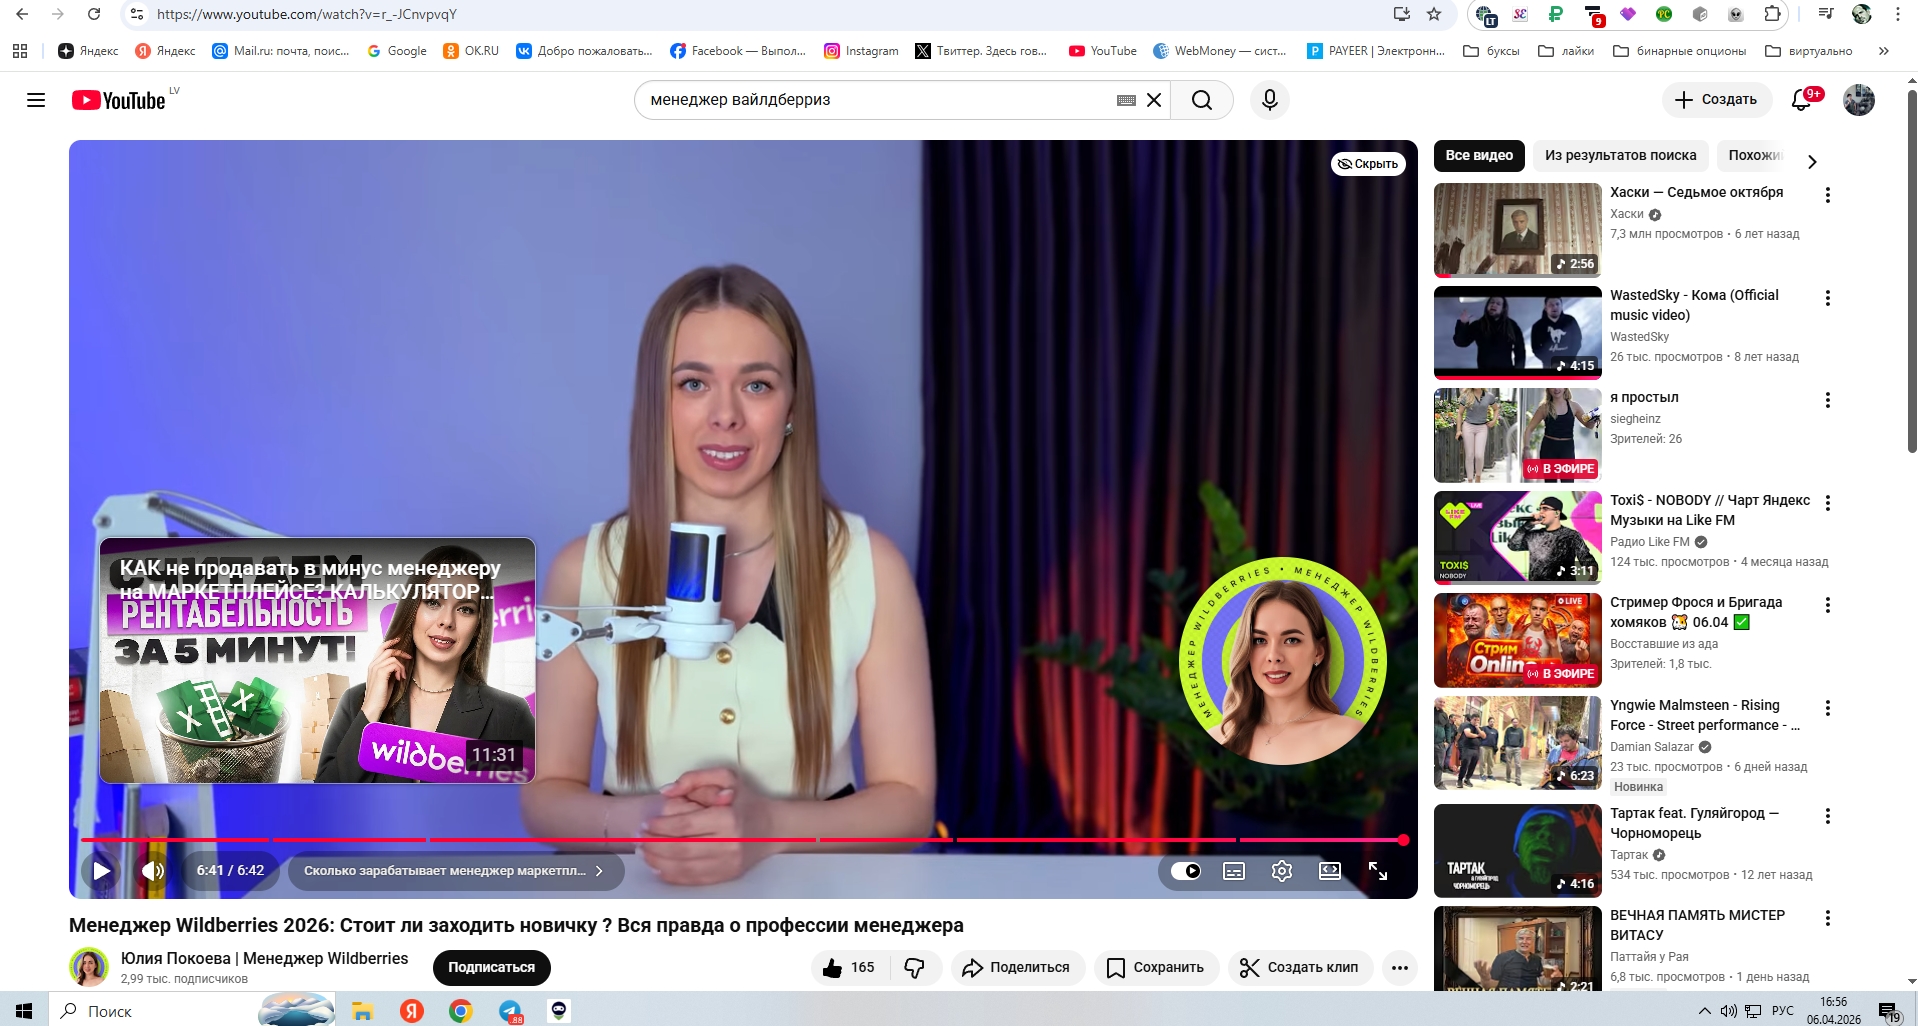
Task: Enter fullscreen mode
Action: tap(1378, 871)
